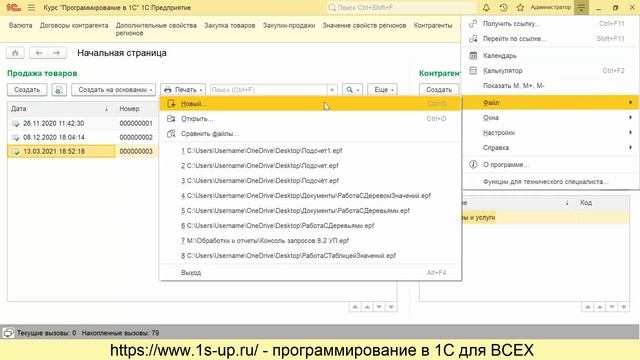Open the Еще dropdown menu

pyautogui.click(x=382, y=90)
